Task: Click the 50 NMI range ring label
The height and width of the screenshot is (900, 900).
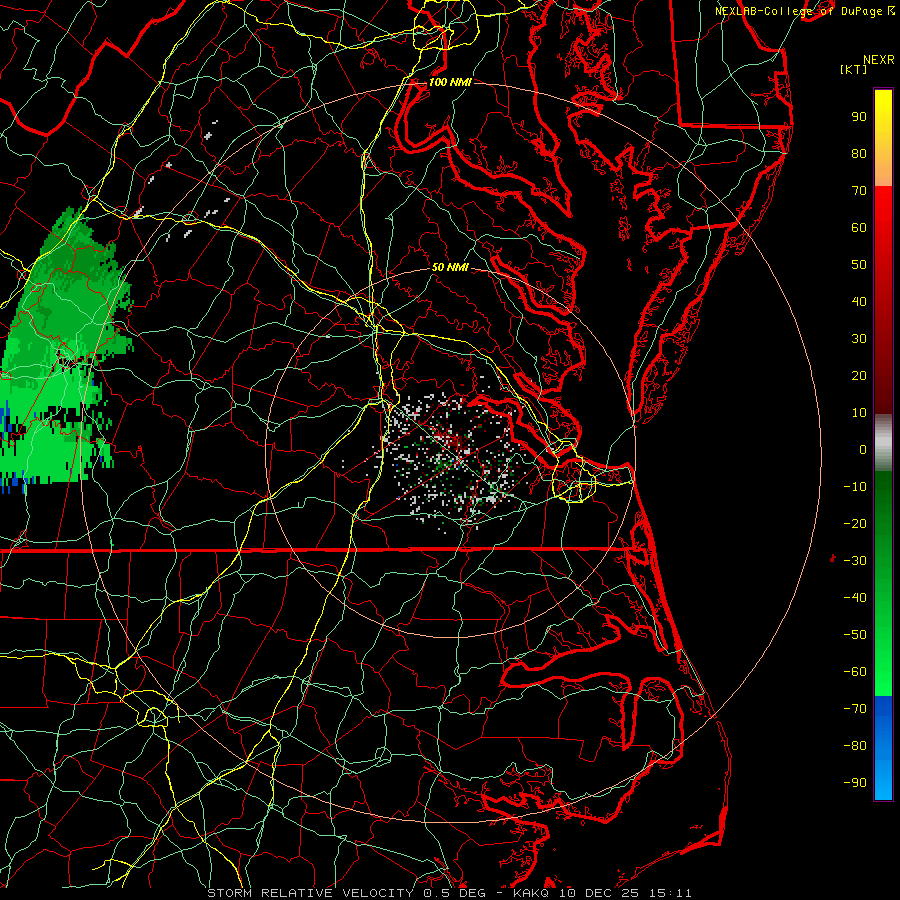Action: click(450, 267)
